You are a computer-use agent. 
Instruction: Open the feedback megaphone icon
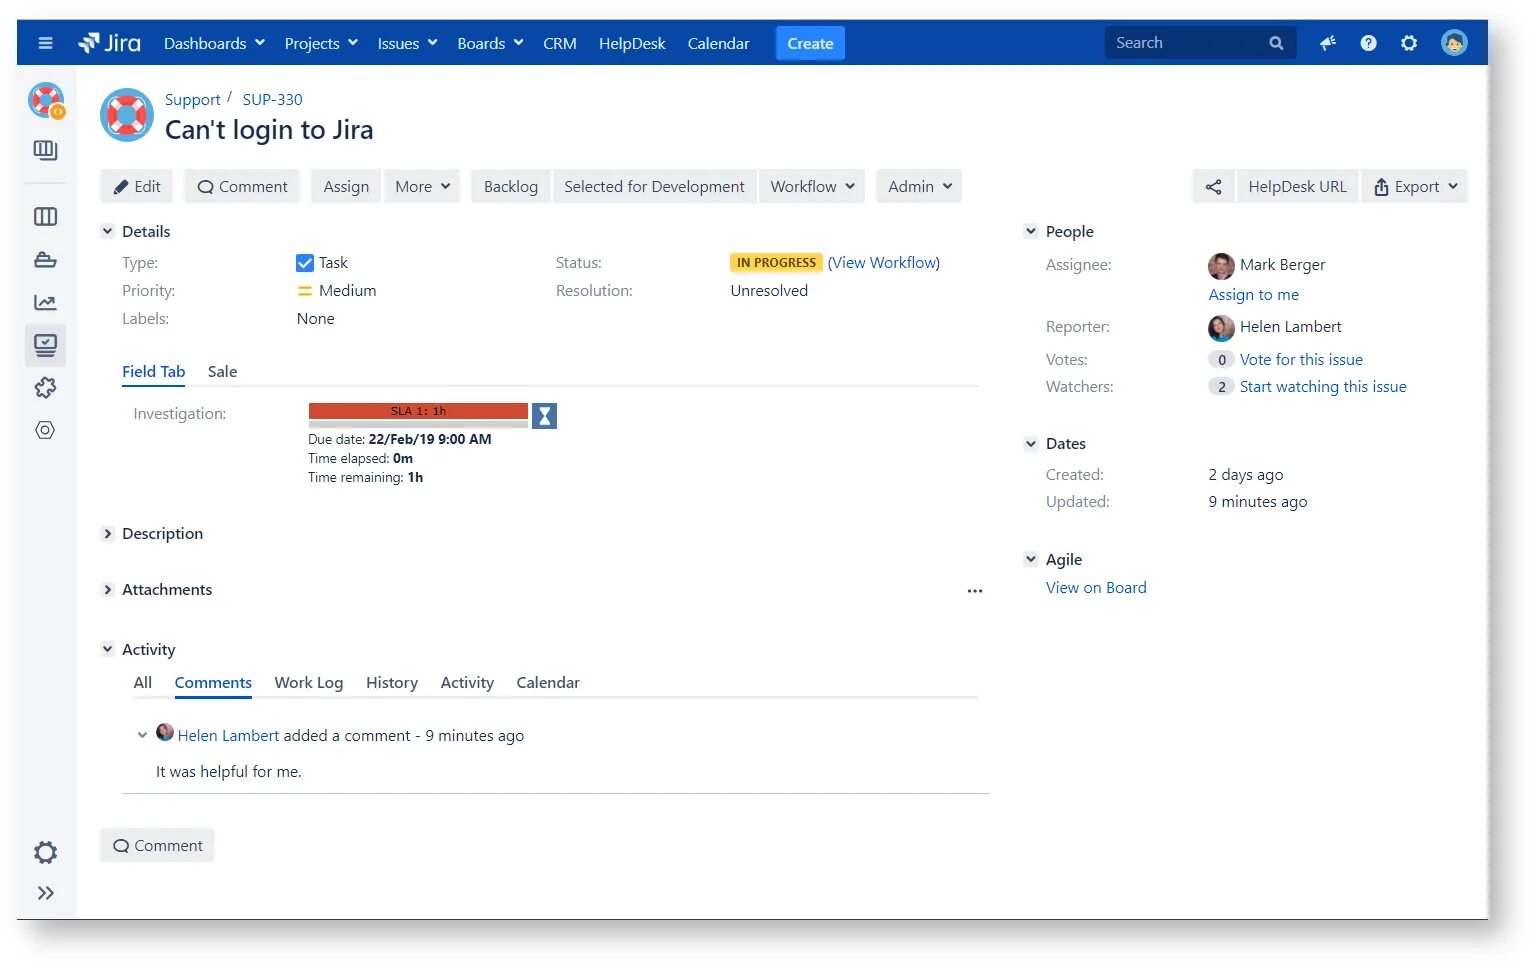[1328, 43]
